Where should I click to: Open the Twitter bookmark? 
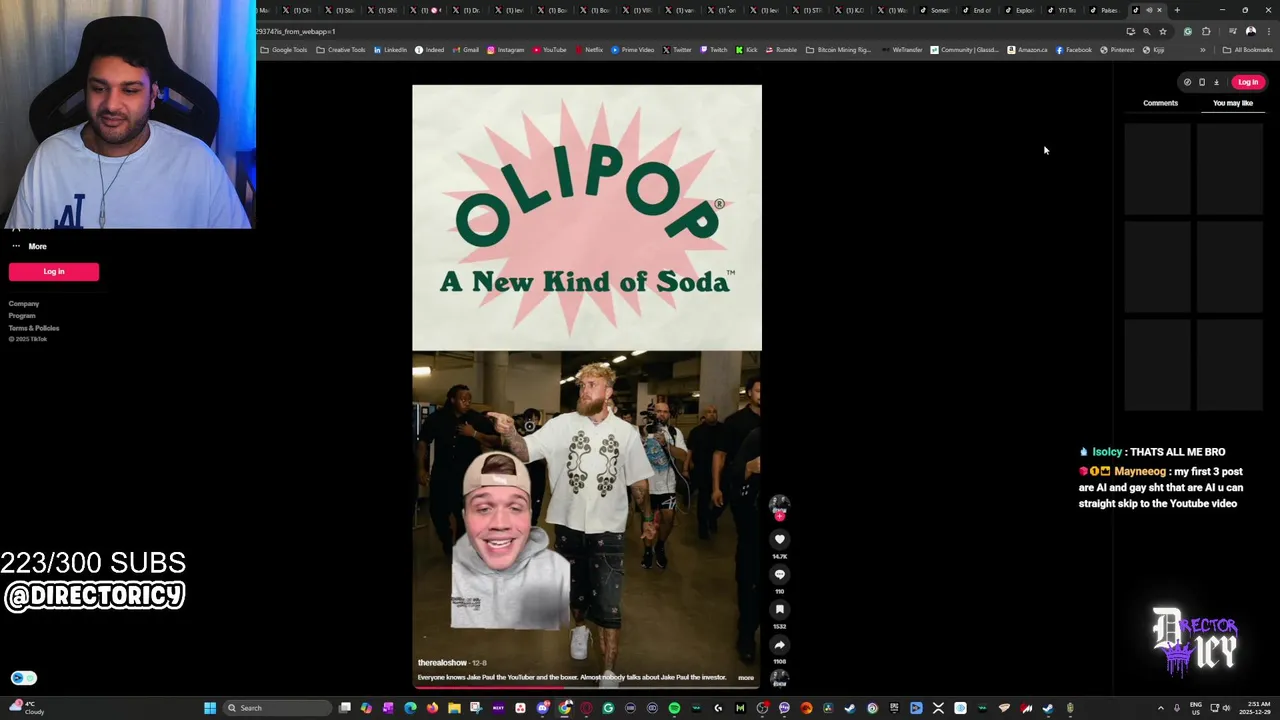click(x=676, y=50)
